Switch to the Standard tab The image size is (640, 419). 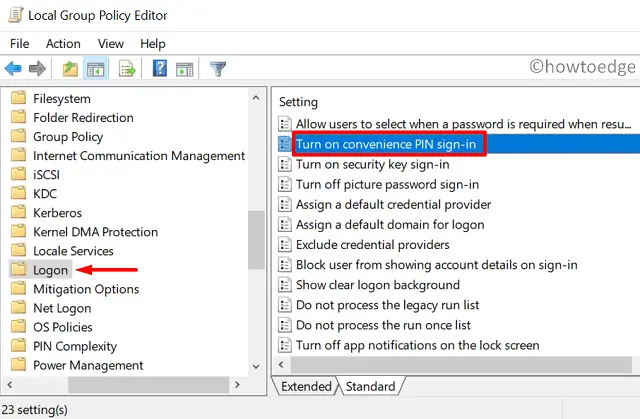point(371,386)
